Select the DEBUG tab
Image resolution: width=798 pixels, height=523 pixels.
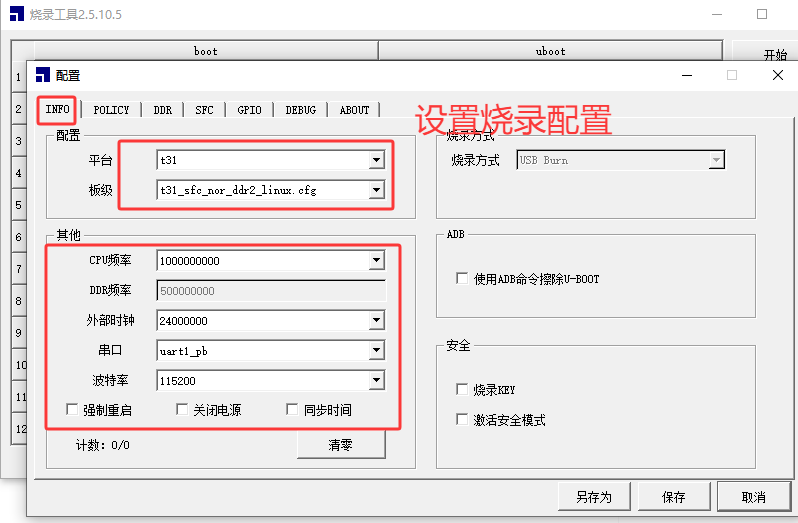pyautogui.click(x=300, y=110)
